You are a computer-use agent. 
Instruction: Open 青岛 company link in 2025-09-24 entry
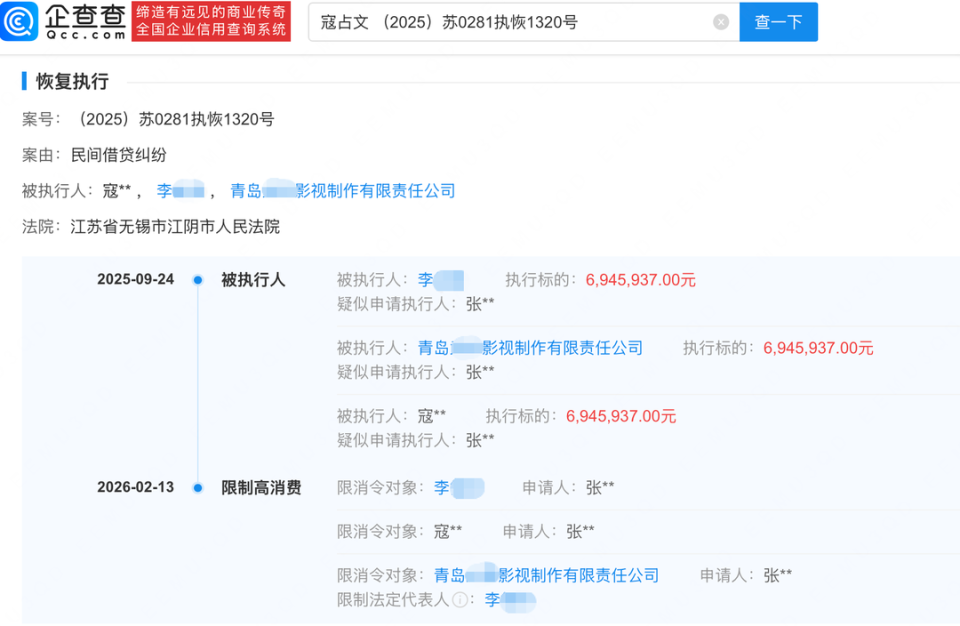click(530, 348)
